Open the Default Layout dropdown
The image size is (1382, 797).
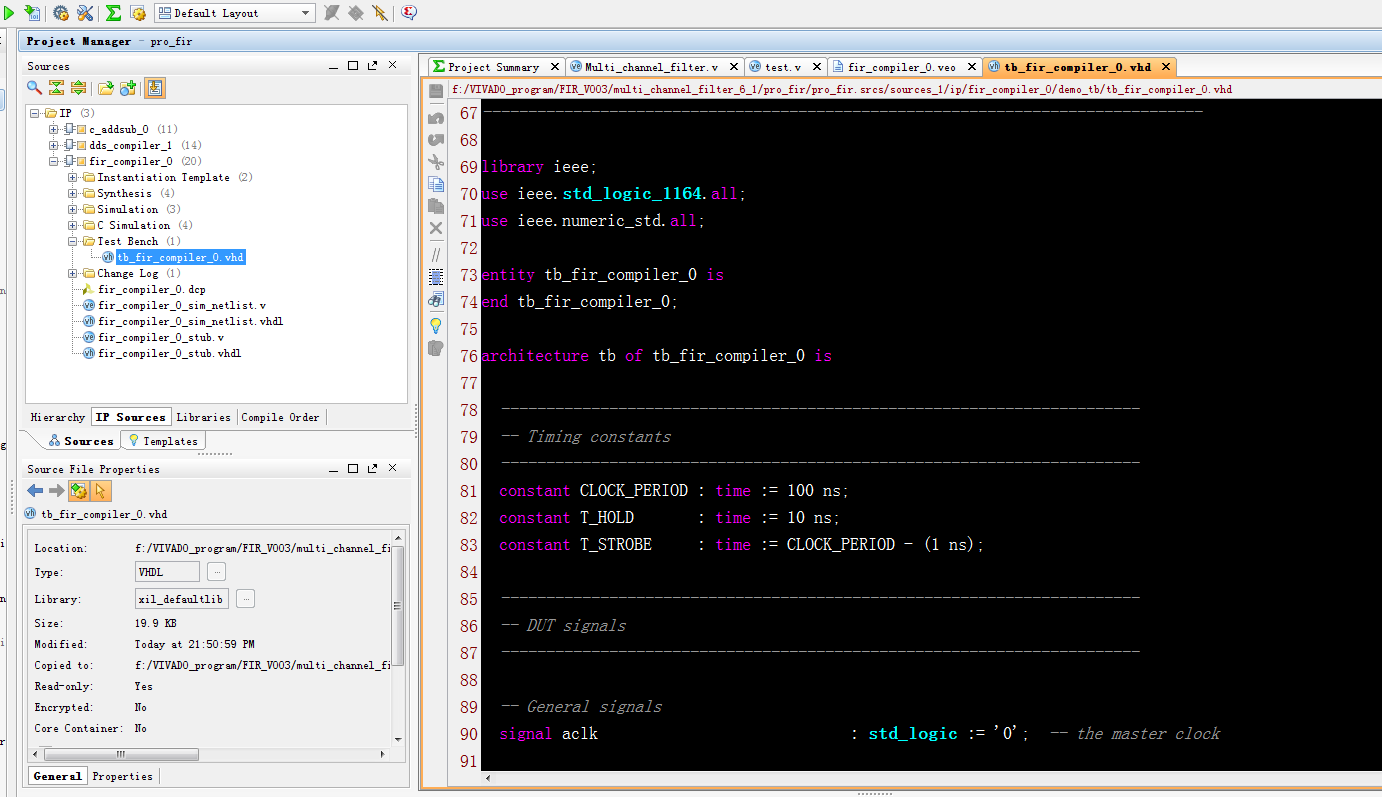pos(305,13)
